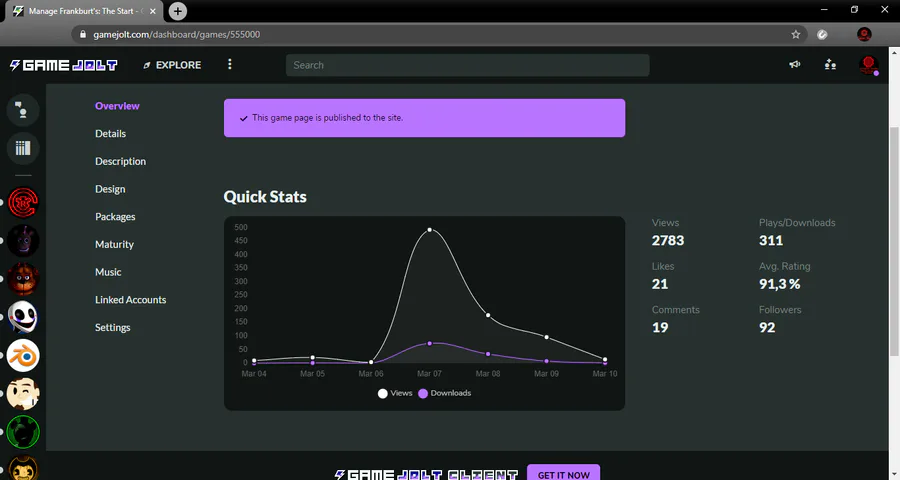Open the friends list icon
Image resolution: width=900 pixels, height=480 pixels.
point(830,64)
